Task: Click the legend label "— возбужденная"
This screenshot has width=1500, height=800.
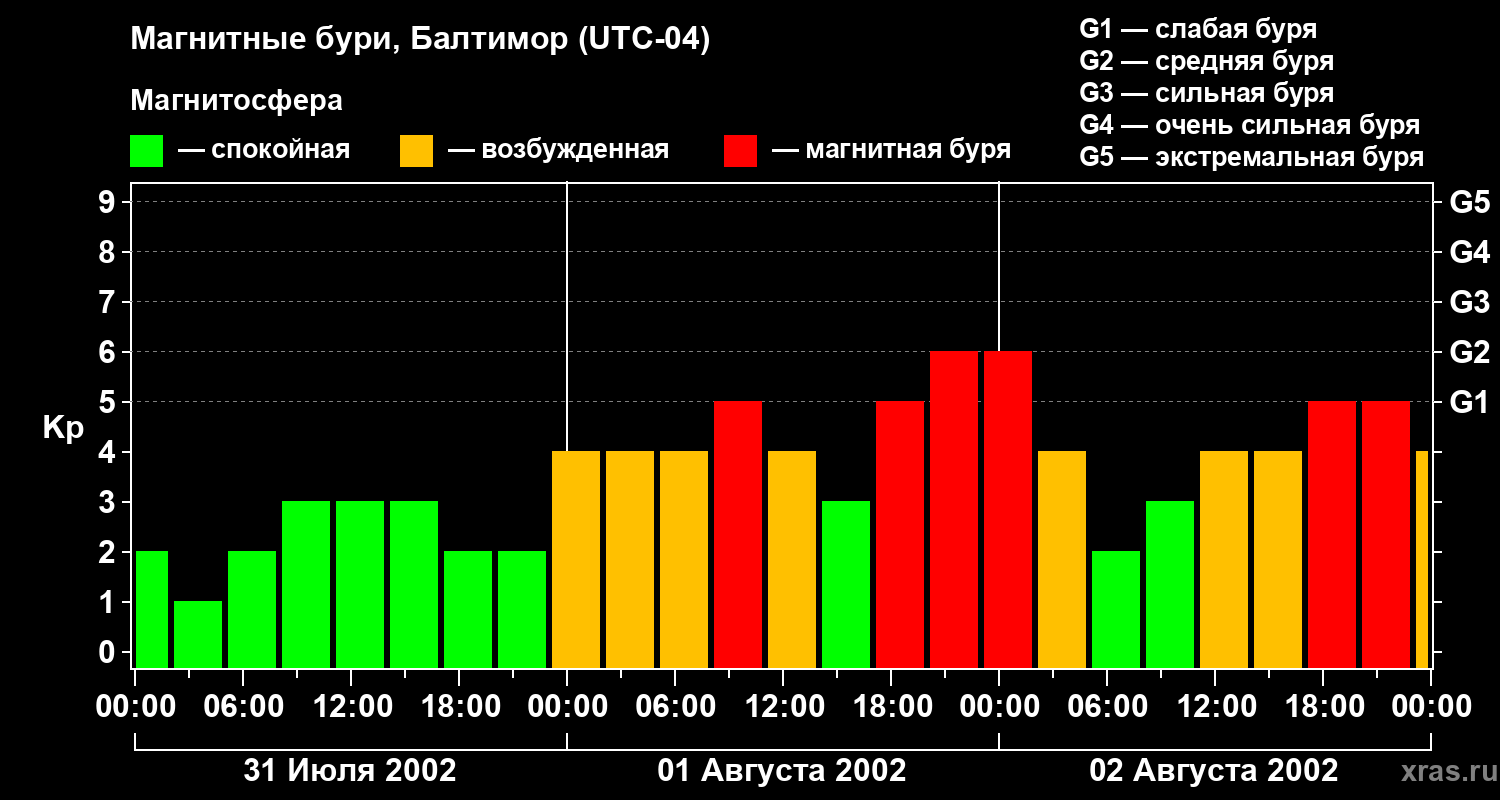Action: [559, 150]
